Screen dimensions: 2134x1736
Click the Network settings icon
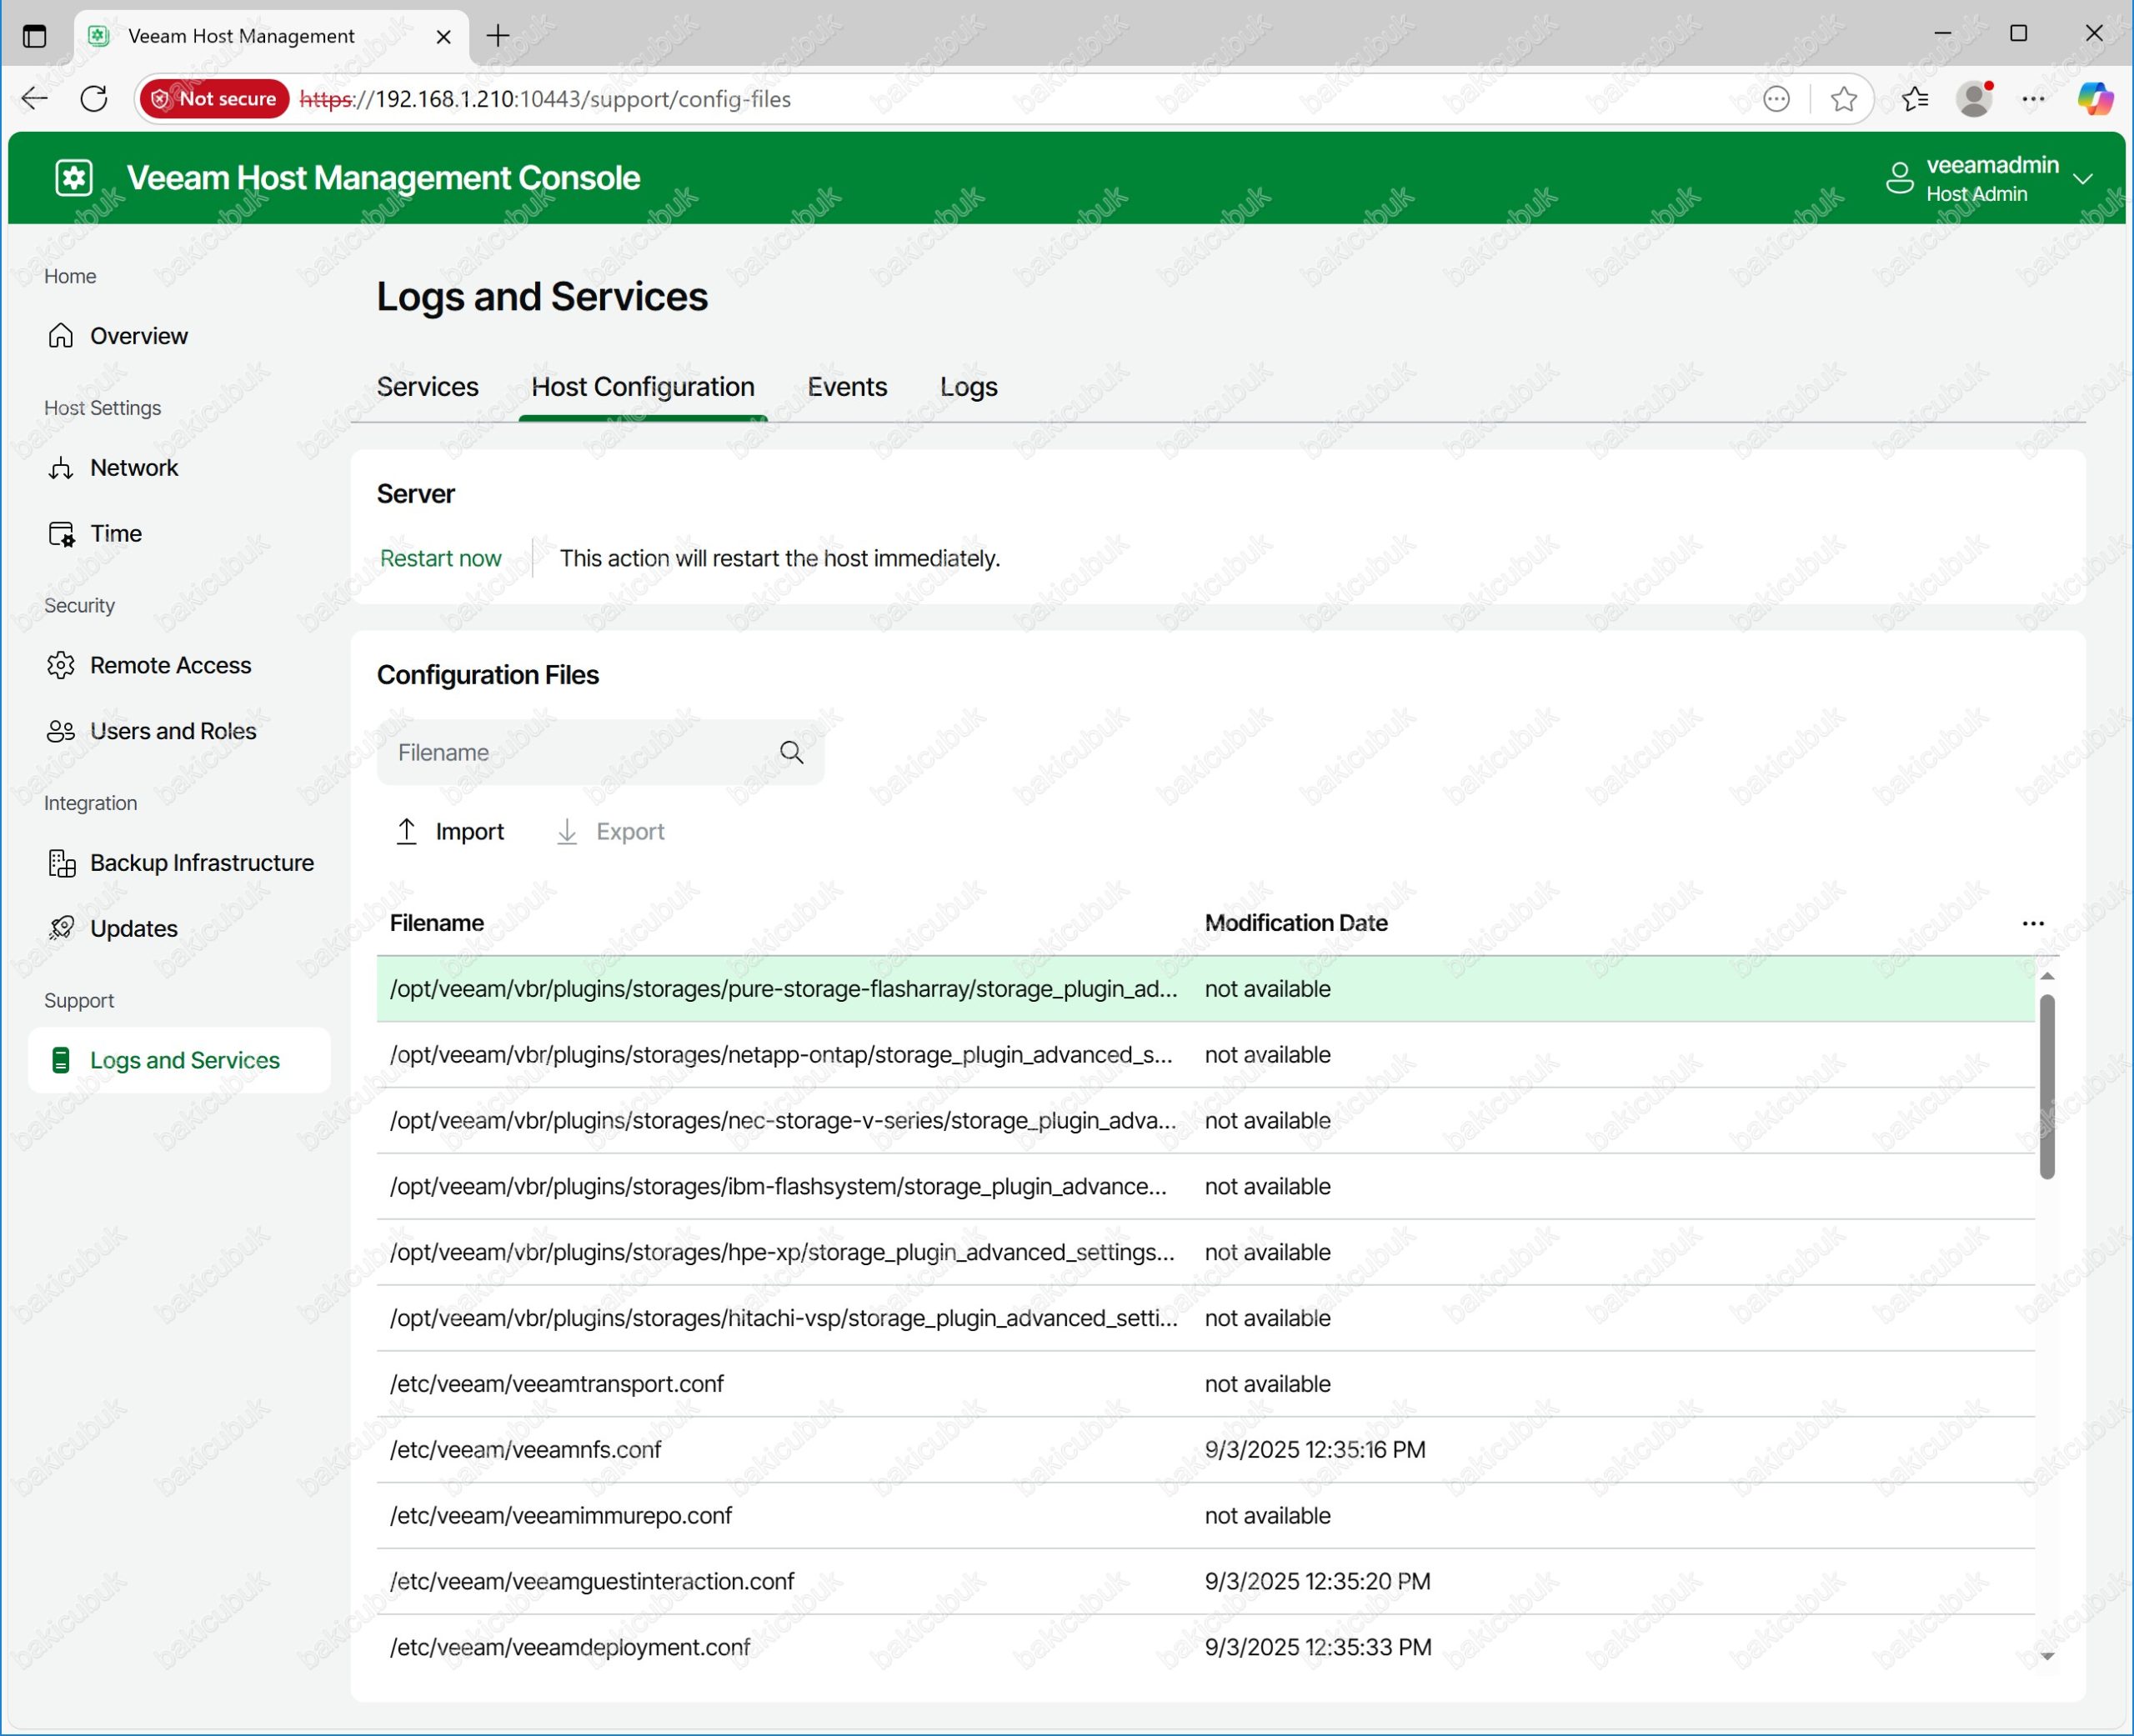(x=61, y=467)
